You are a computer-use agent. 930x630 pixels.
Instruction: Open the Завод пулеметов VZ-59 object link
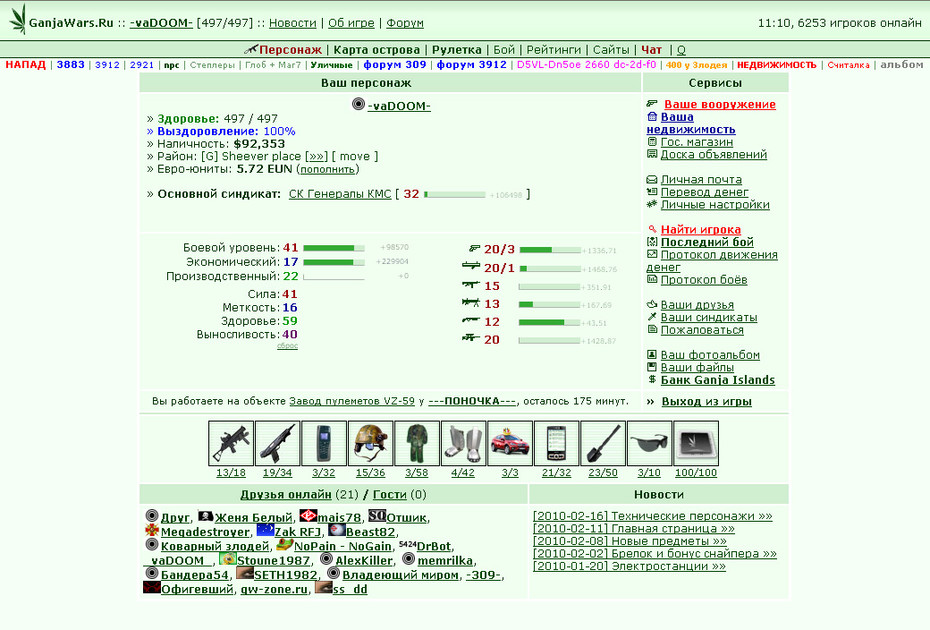[352, 401]
